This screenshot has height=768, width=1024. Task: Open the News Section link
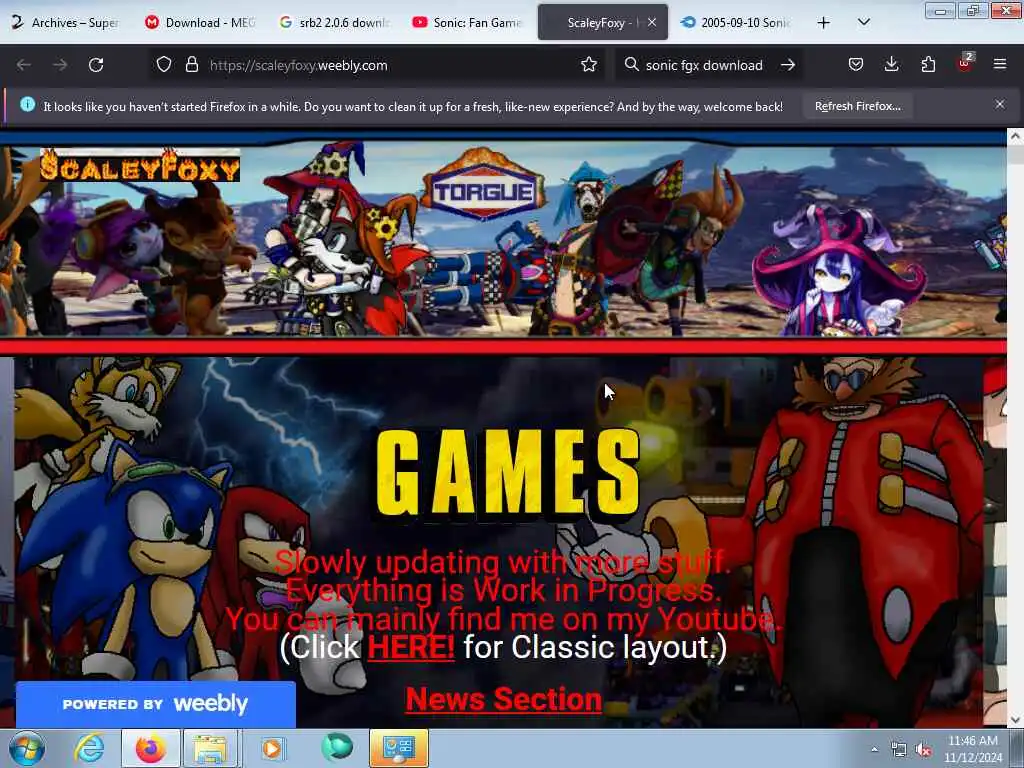504,699
